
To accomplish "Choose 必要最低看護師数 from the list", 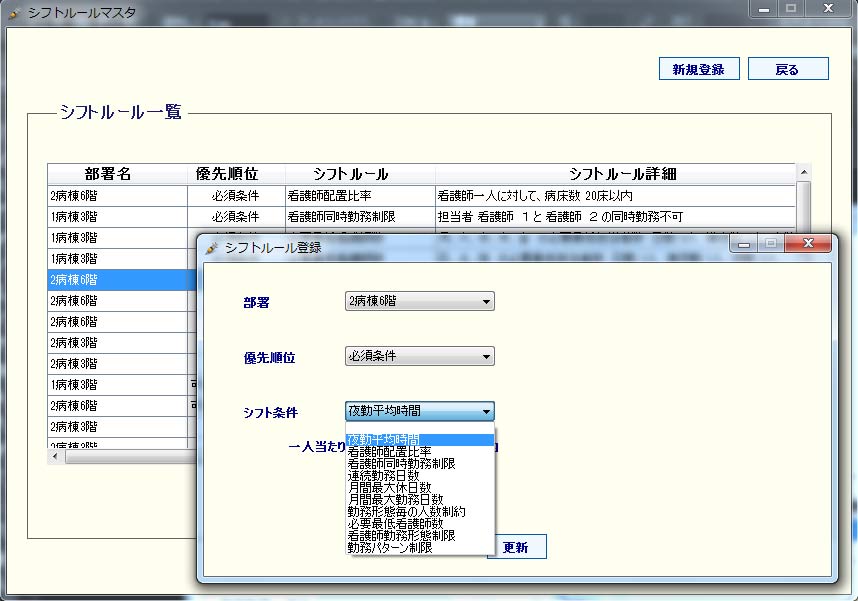I will pos(397,524).
